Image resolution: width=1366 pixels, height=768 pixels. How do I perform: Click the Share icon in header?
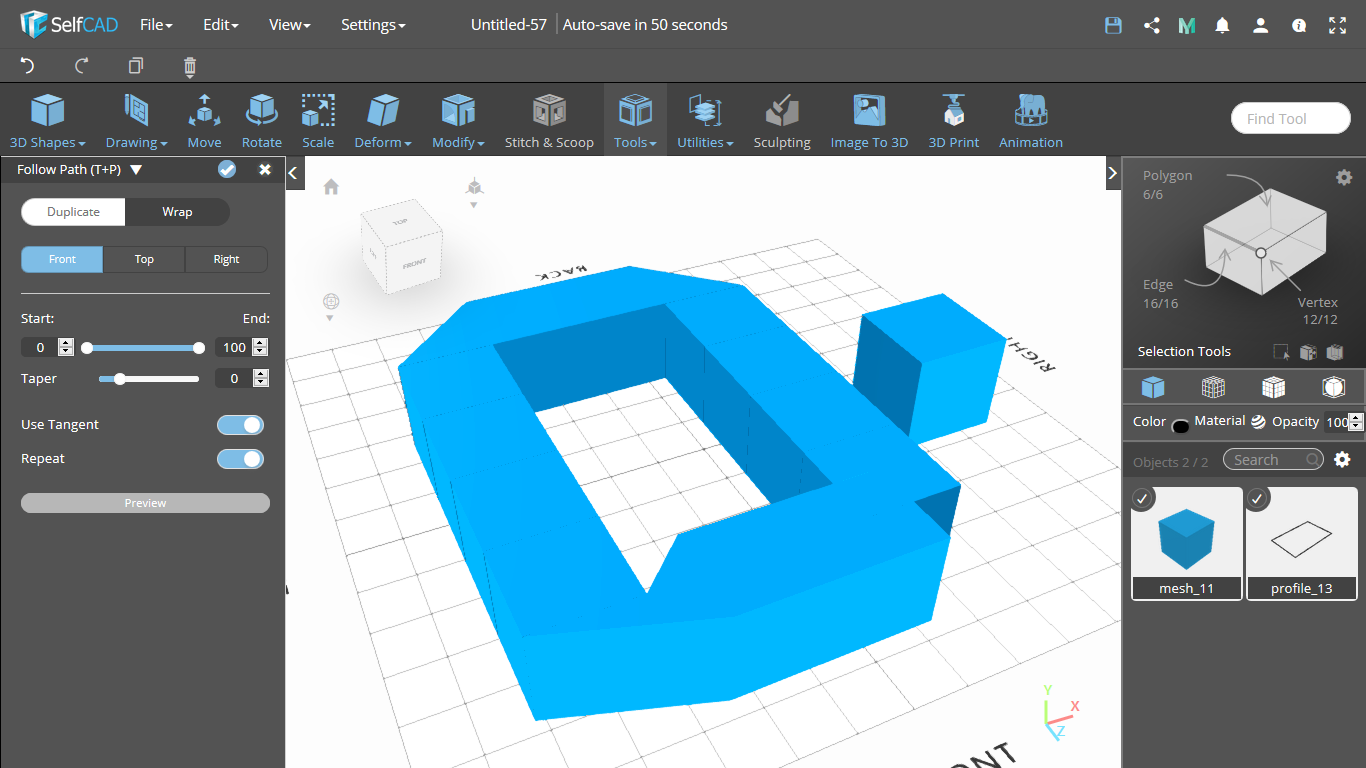[x=1151, y=26]
